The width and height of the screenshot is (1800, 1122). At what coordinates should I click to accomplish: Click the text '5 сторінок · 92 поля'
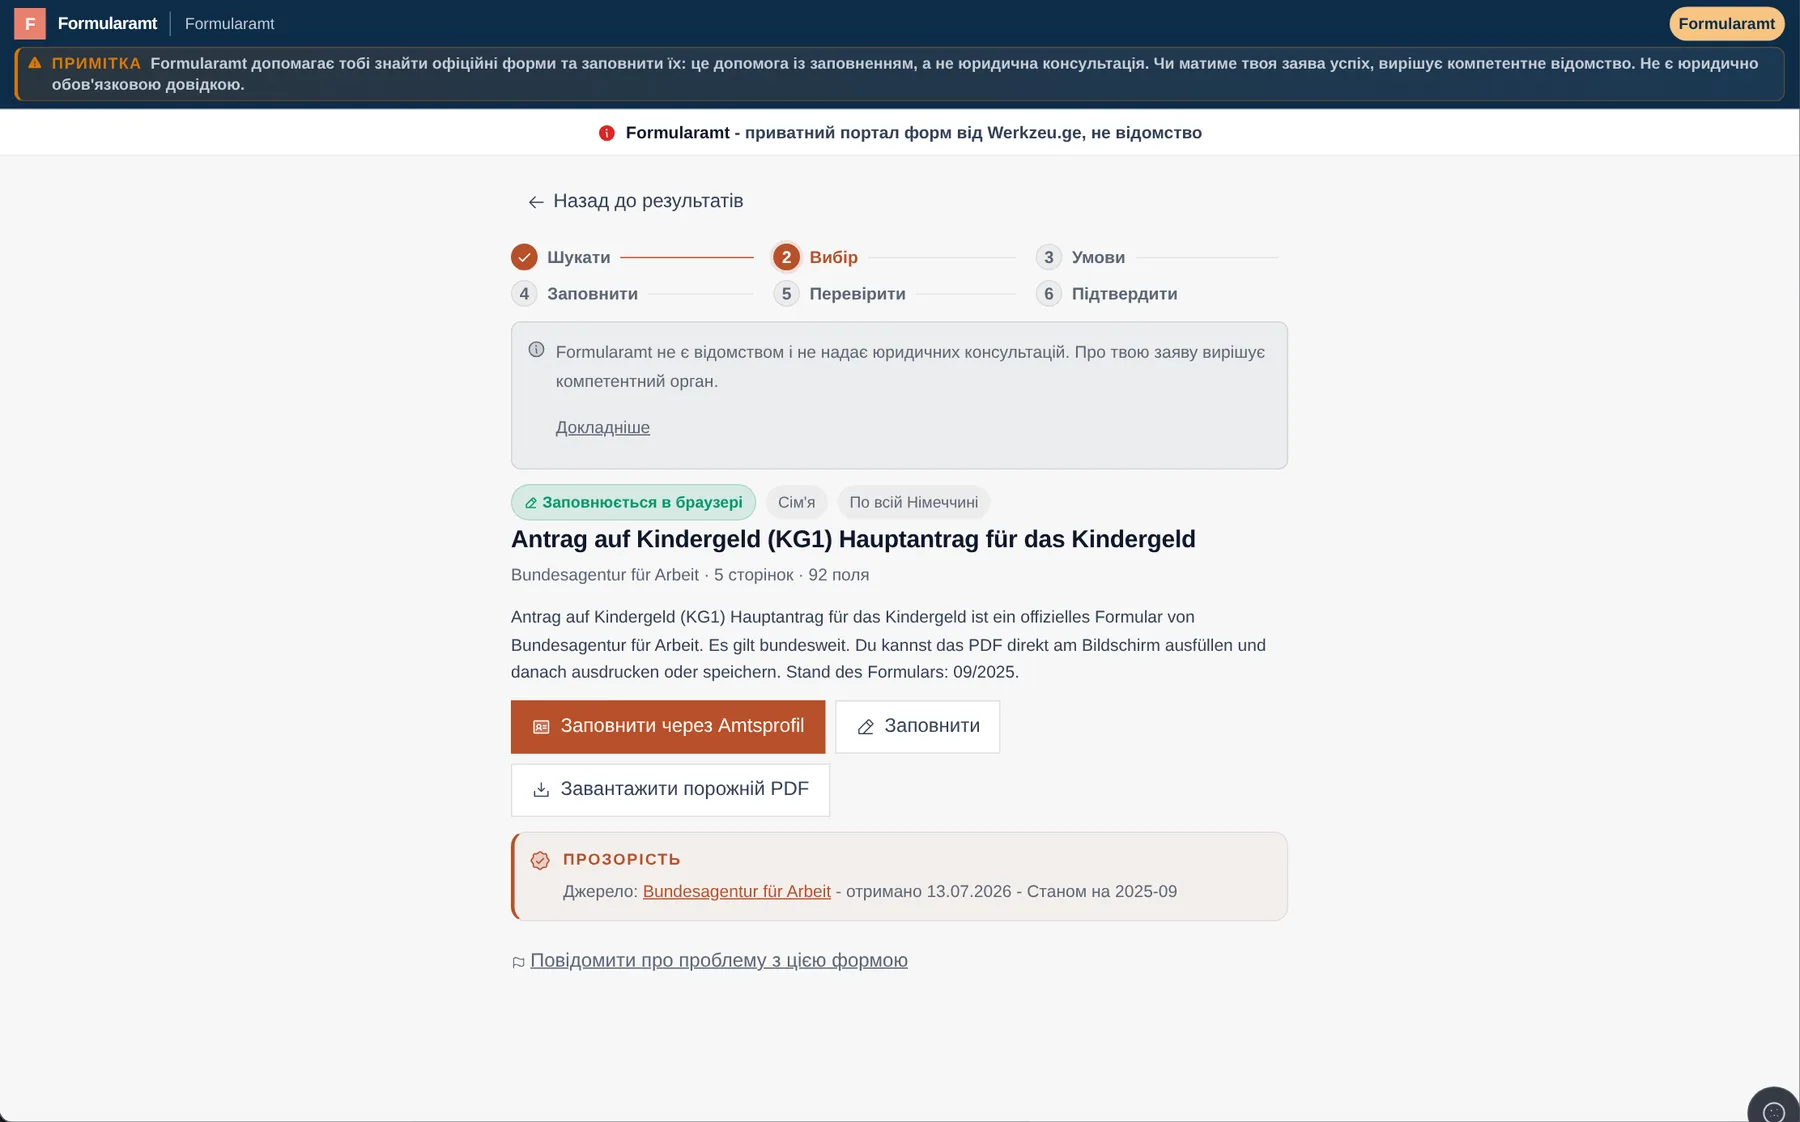click(x=791, y=575)
